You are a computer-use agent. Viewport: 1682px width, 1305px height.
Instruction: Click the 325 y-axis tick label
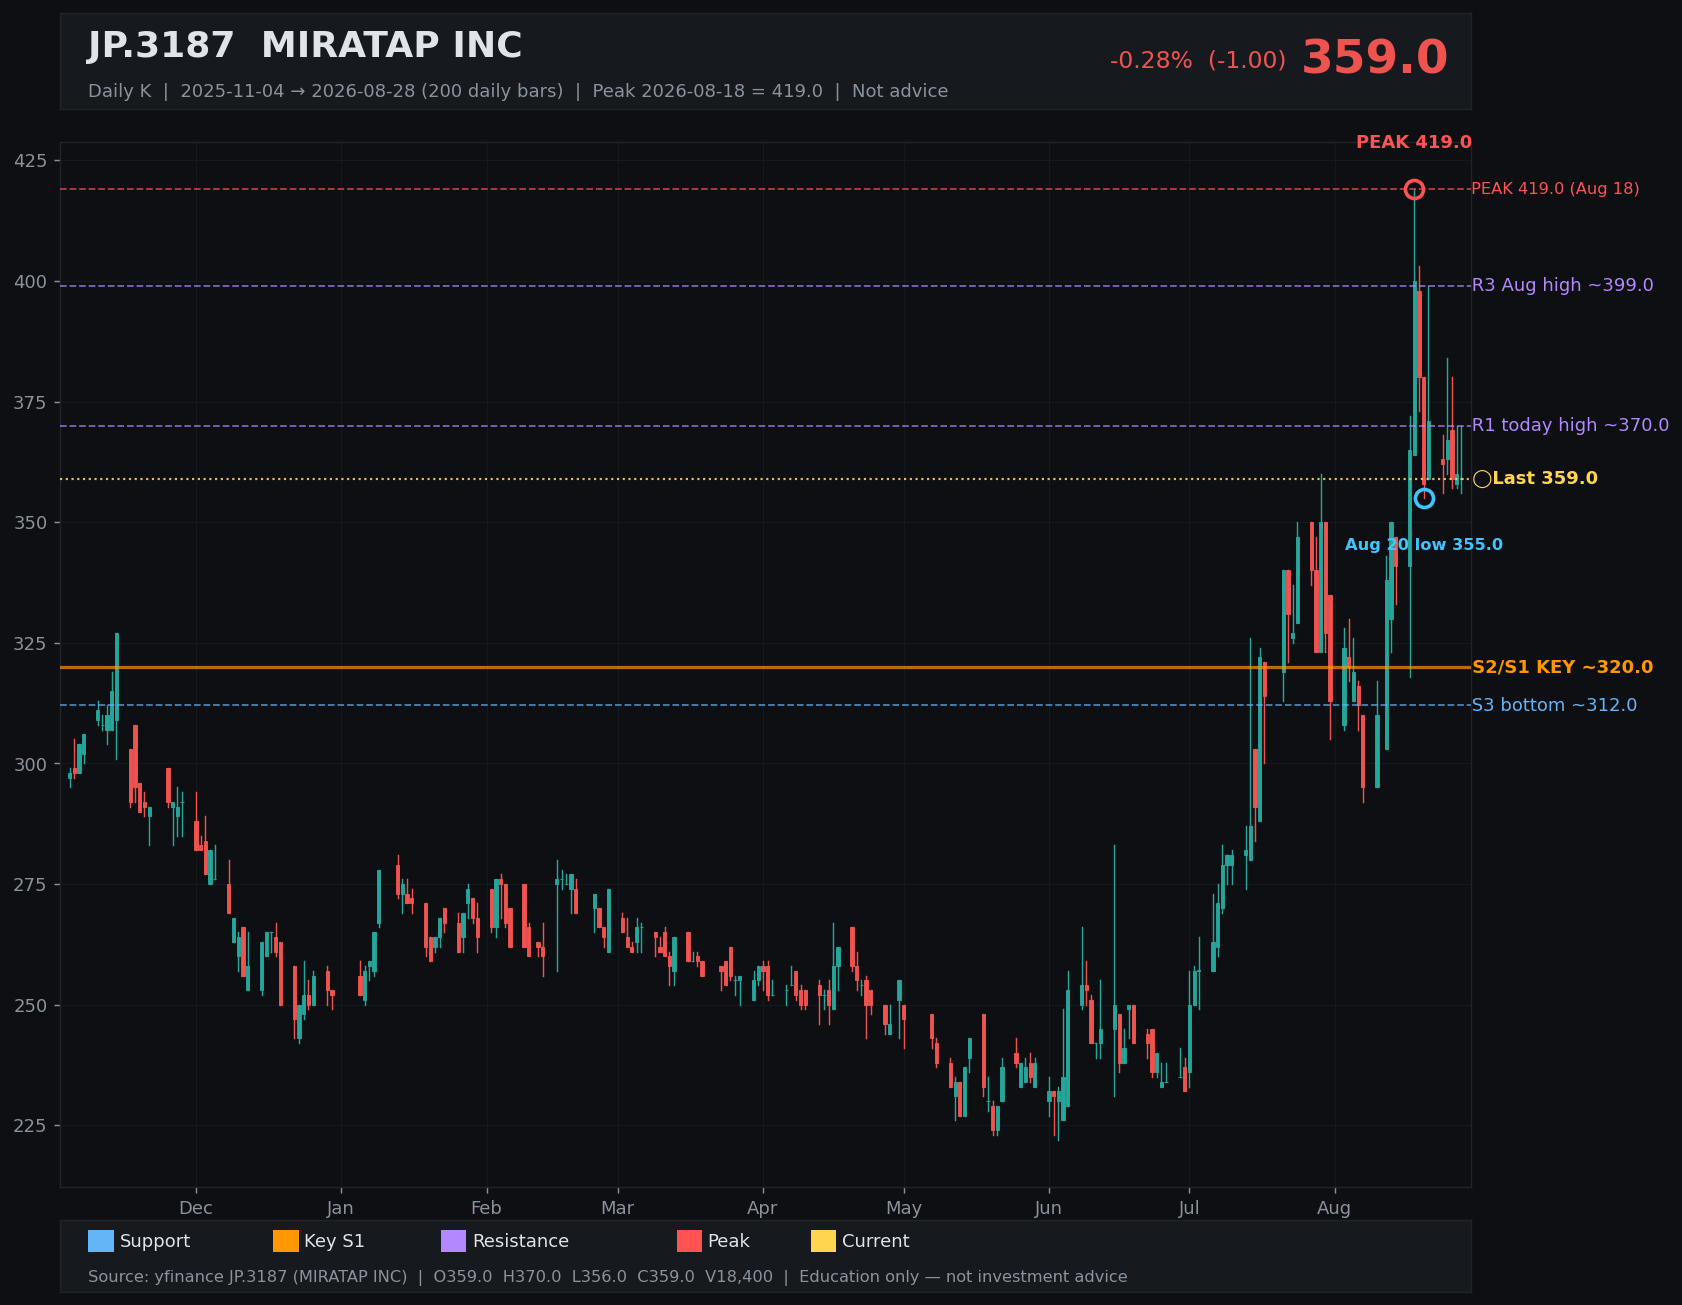30,643
